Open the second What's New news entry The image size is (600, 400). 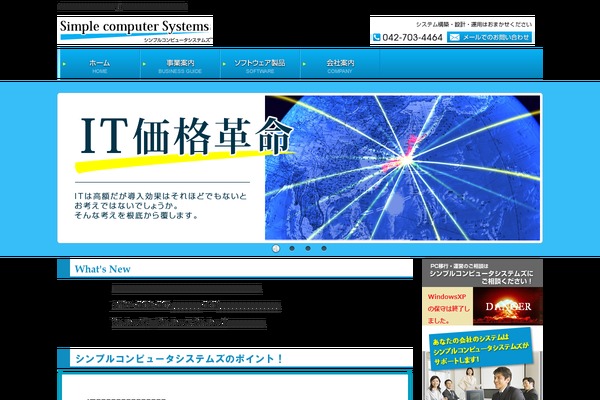[x=196, y=306]
